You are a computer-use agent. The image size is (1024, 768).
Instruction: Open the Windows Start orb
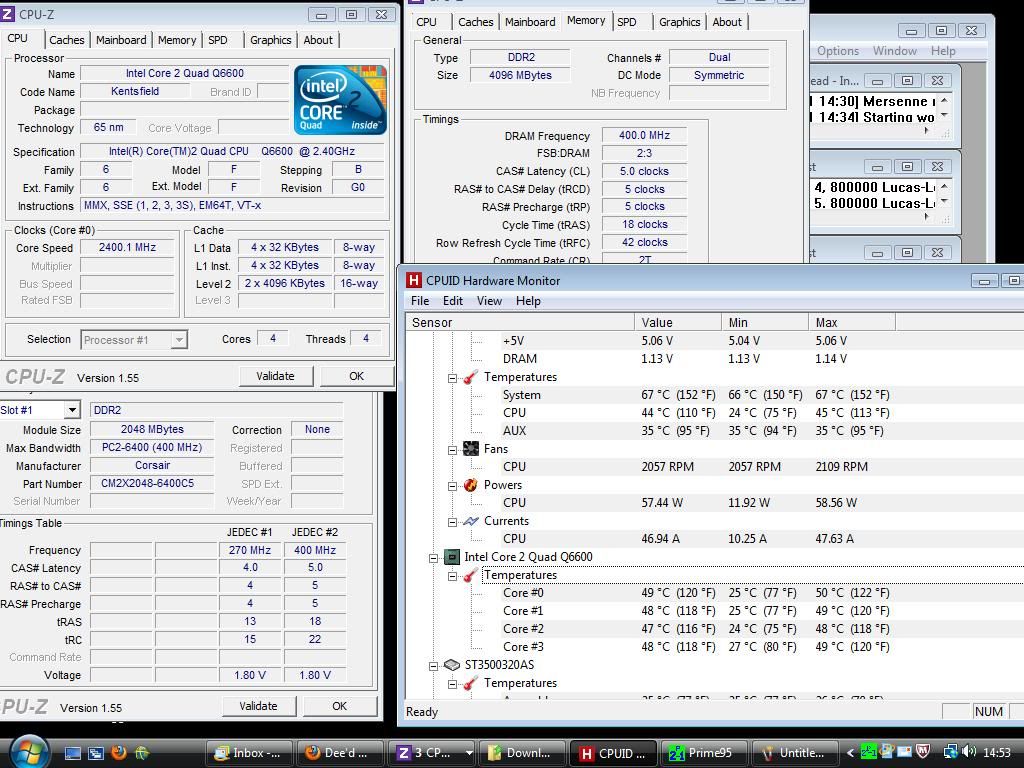tap(29, 752)
